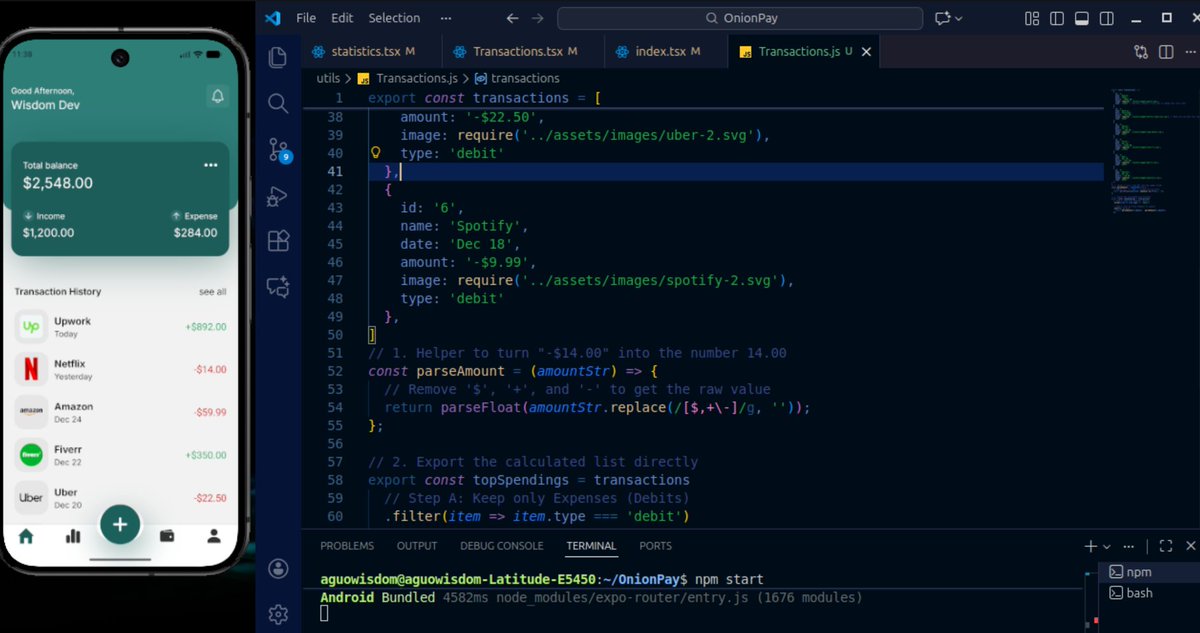
Task: Click the transactions symbol breadcrumb
Action: point(517,78)
